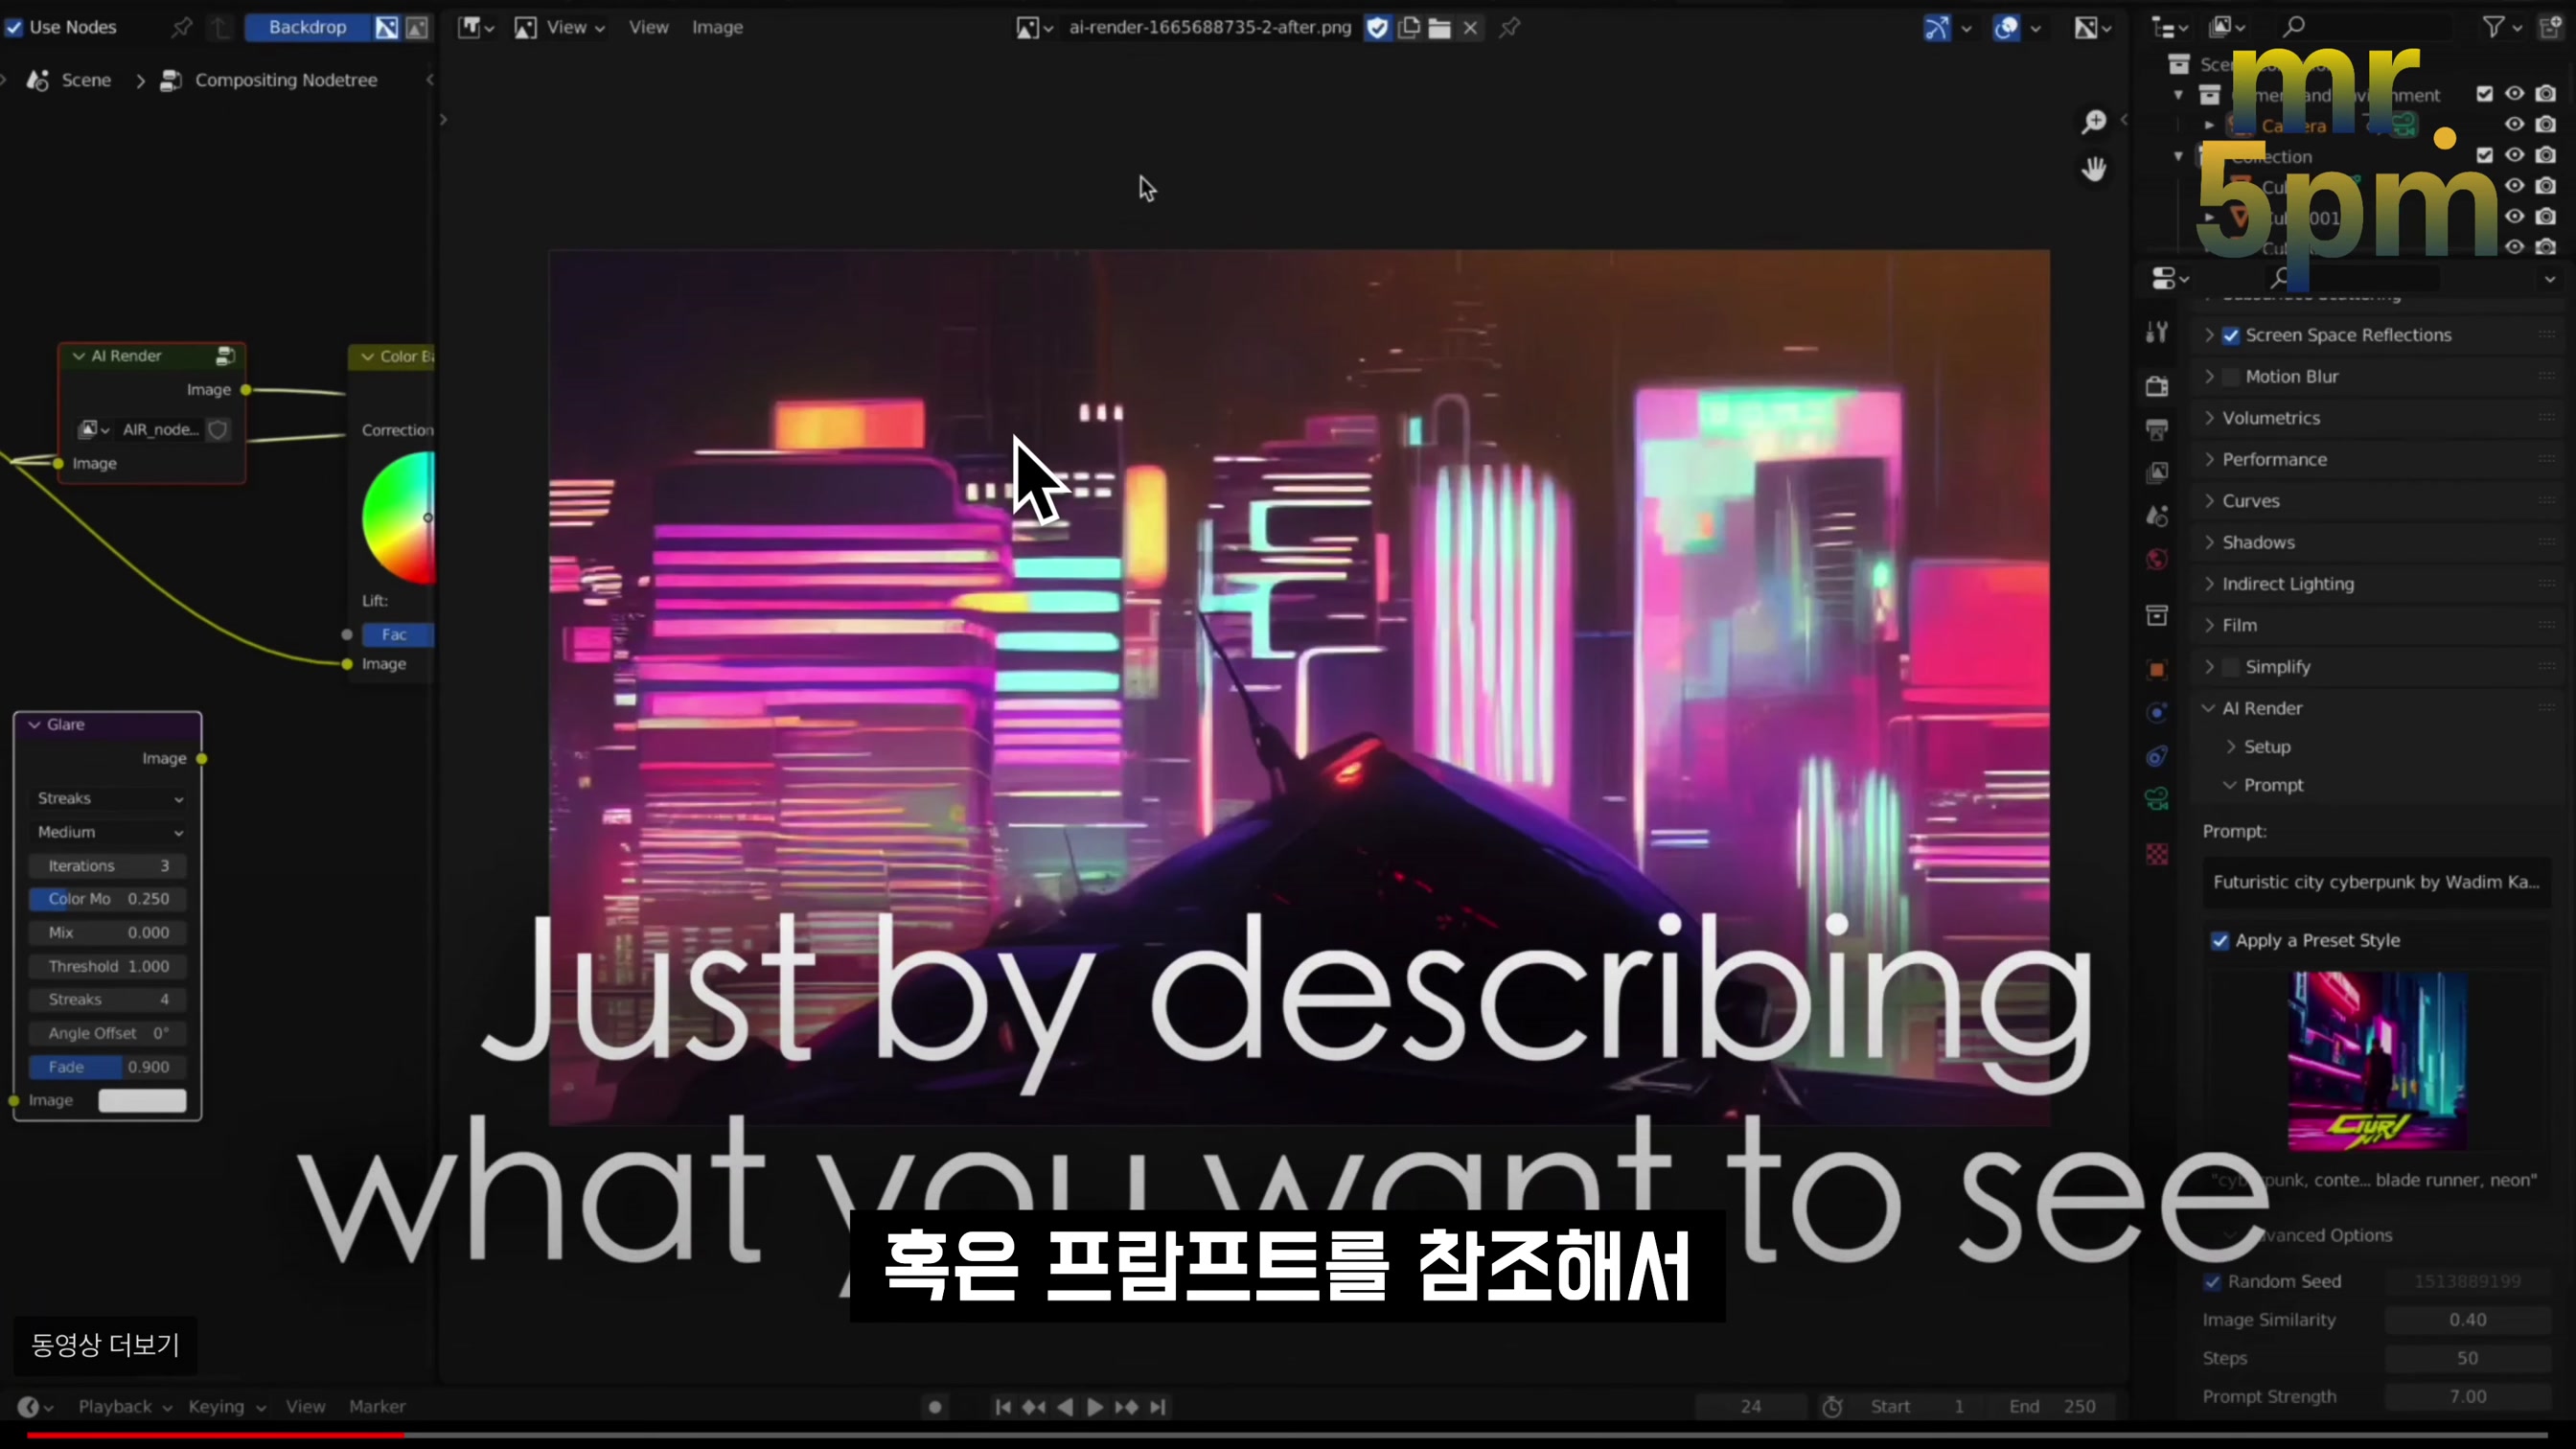Unlink the image with the X icon
The height and width of the screenshot is (1449, 2576).
(x=1470, y=28)
